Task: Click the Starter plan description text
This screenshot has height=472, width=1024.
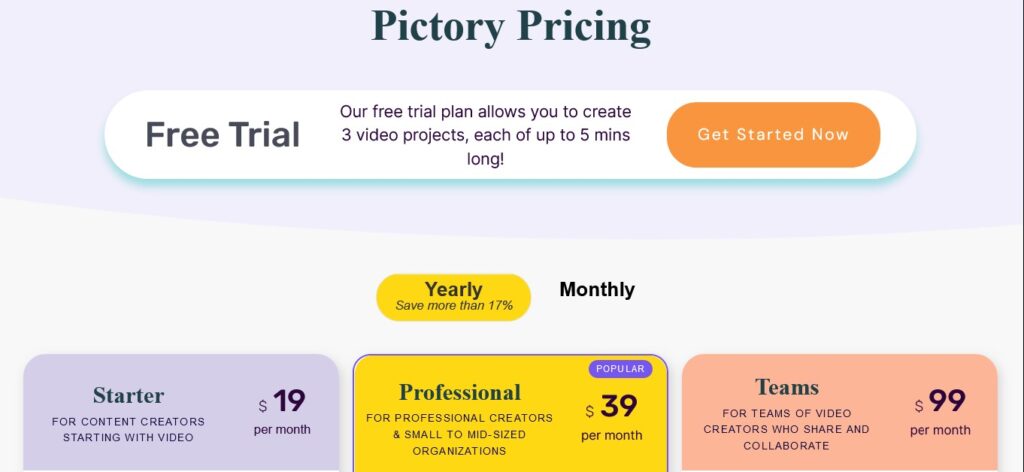Action: point(128,429)
